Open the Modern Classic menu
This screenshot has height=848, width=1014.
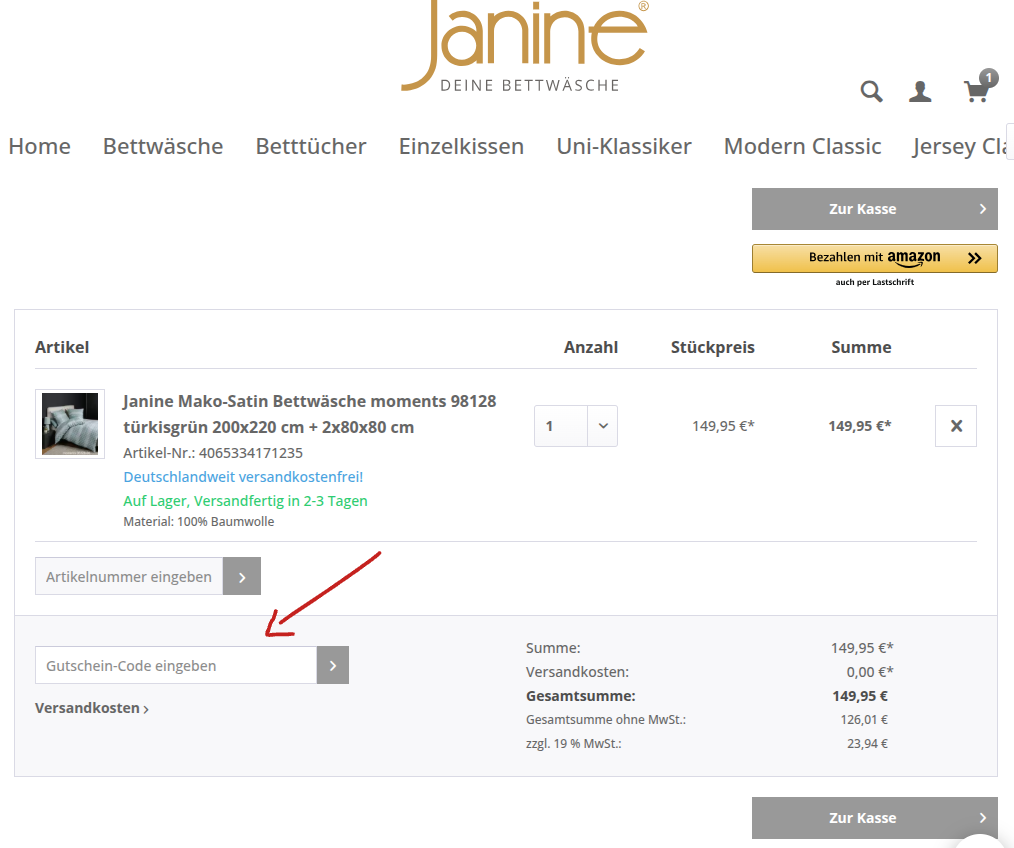click(803, 146)
